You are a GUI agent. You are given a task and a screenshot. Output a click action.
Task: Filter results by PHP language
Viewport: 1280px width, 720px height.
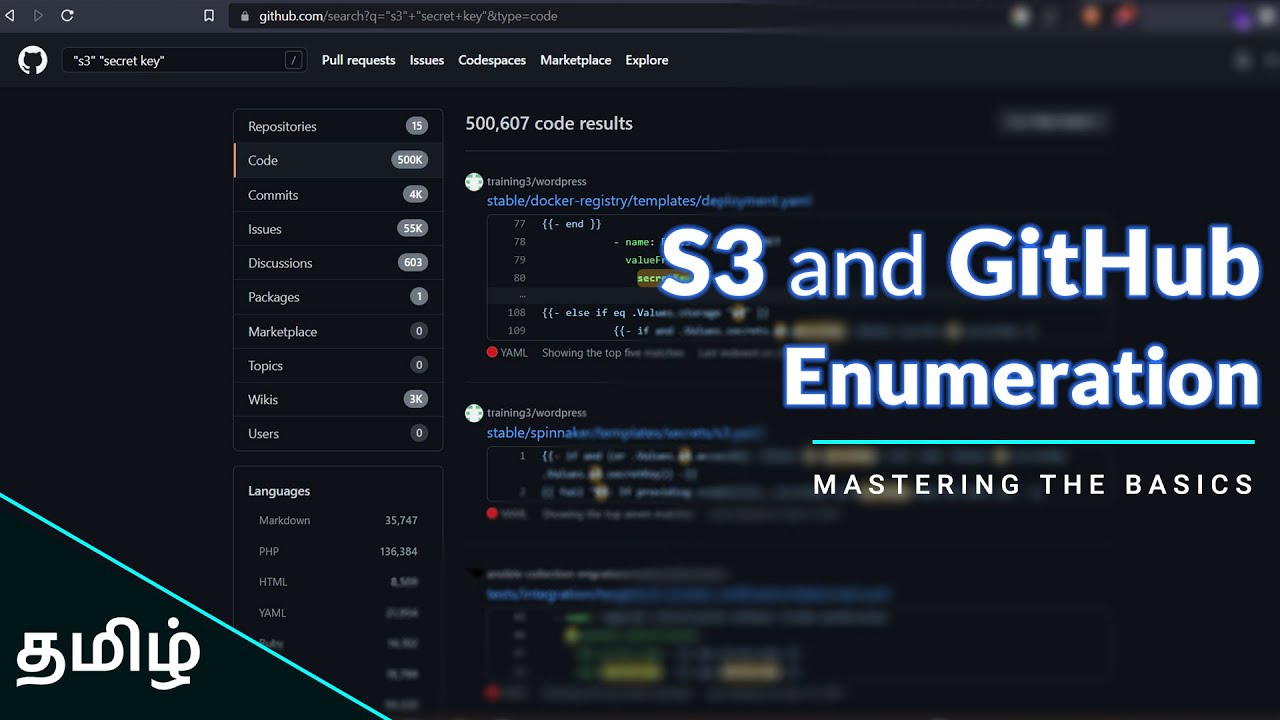pyautogui.click(x=338, y=551)
